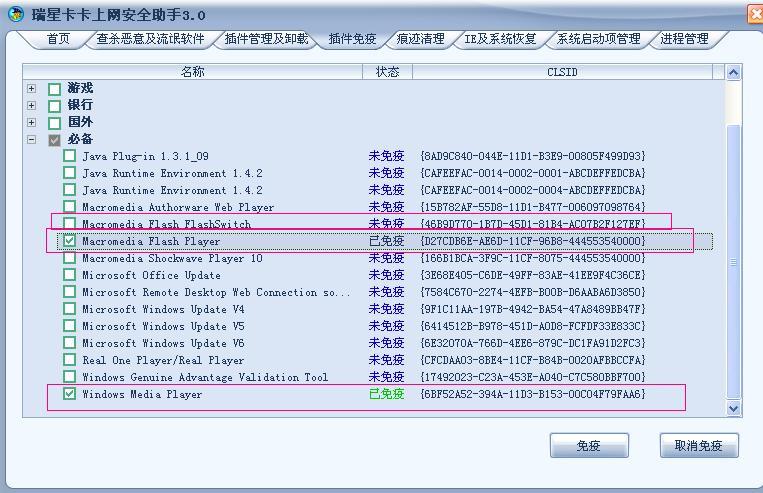Check the 游戏 category checkbox
The height and width of the screenshot is (493, 763).
click(54, 89)
